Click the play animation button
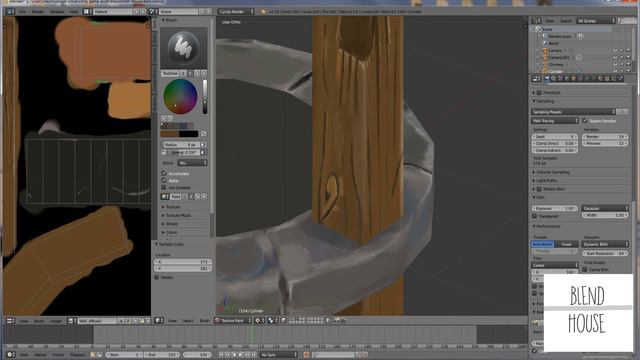Screen dimensions: 640x360 (x=241, y=355)
